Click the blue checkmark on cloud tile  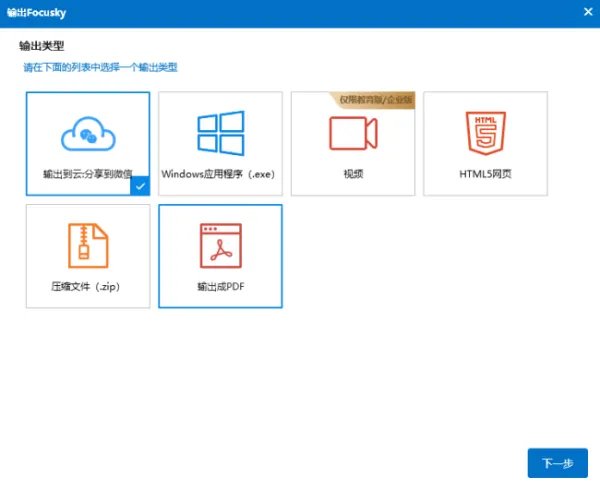coord(141,186)
